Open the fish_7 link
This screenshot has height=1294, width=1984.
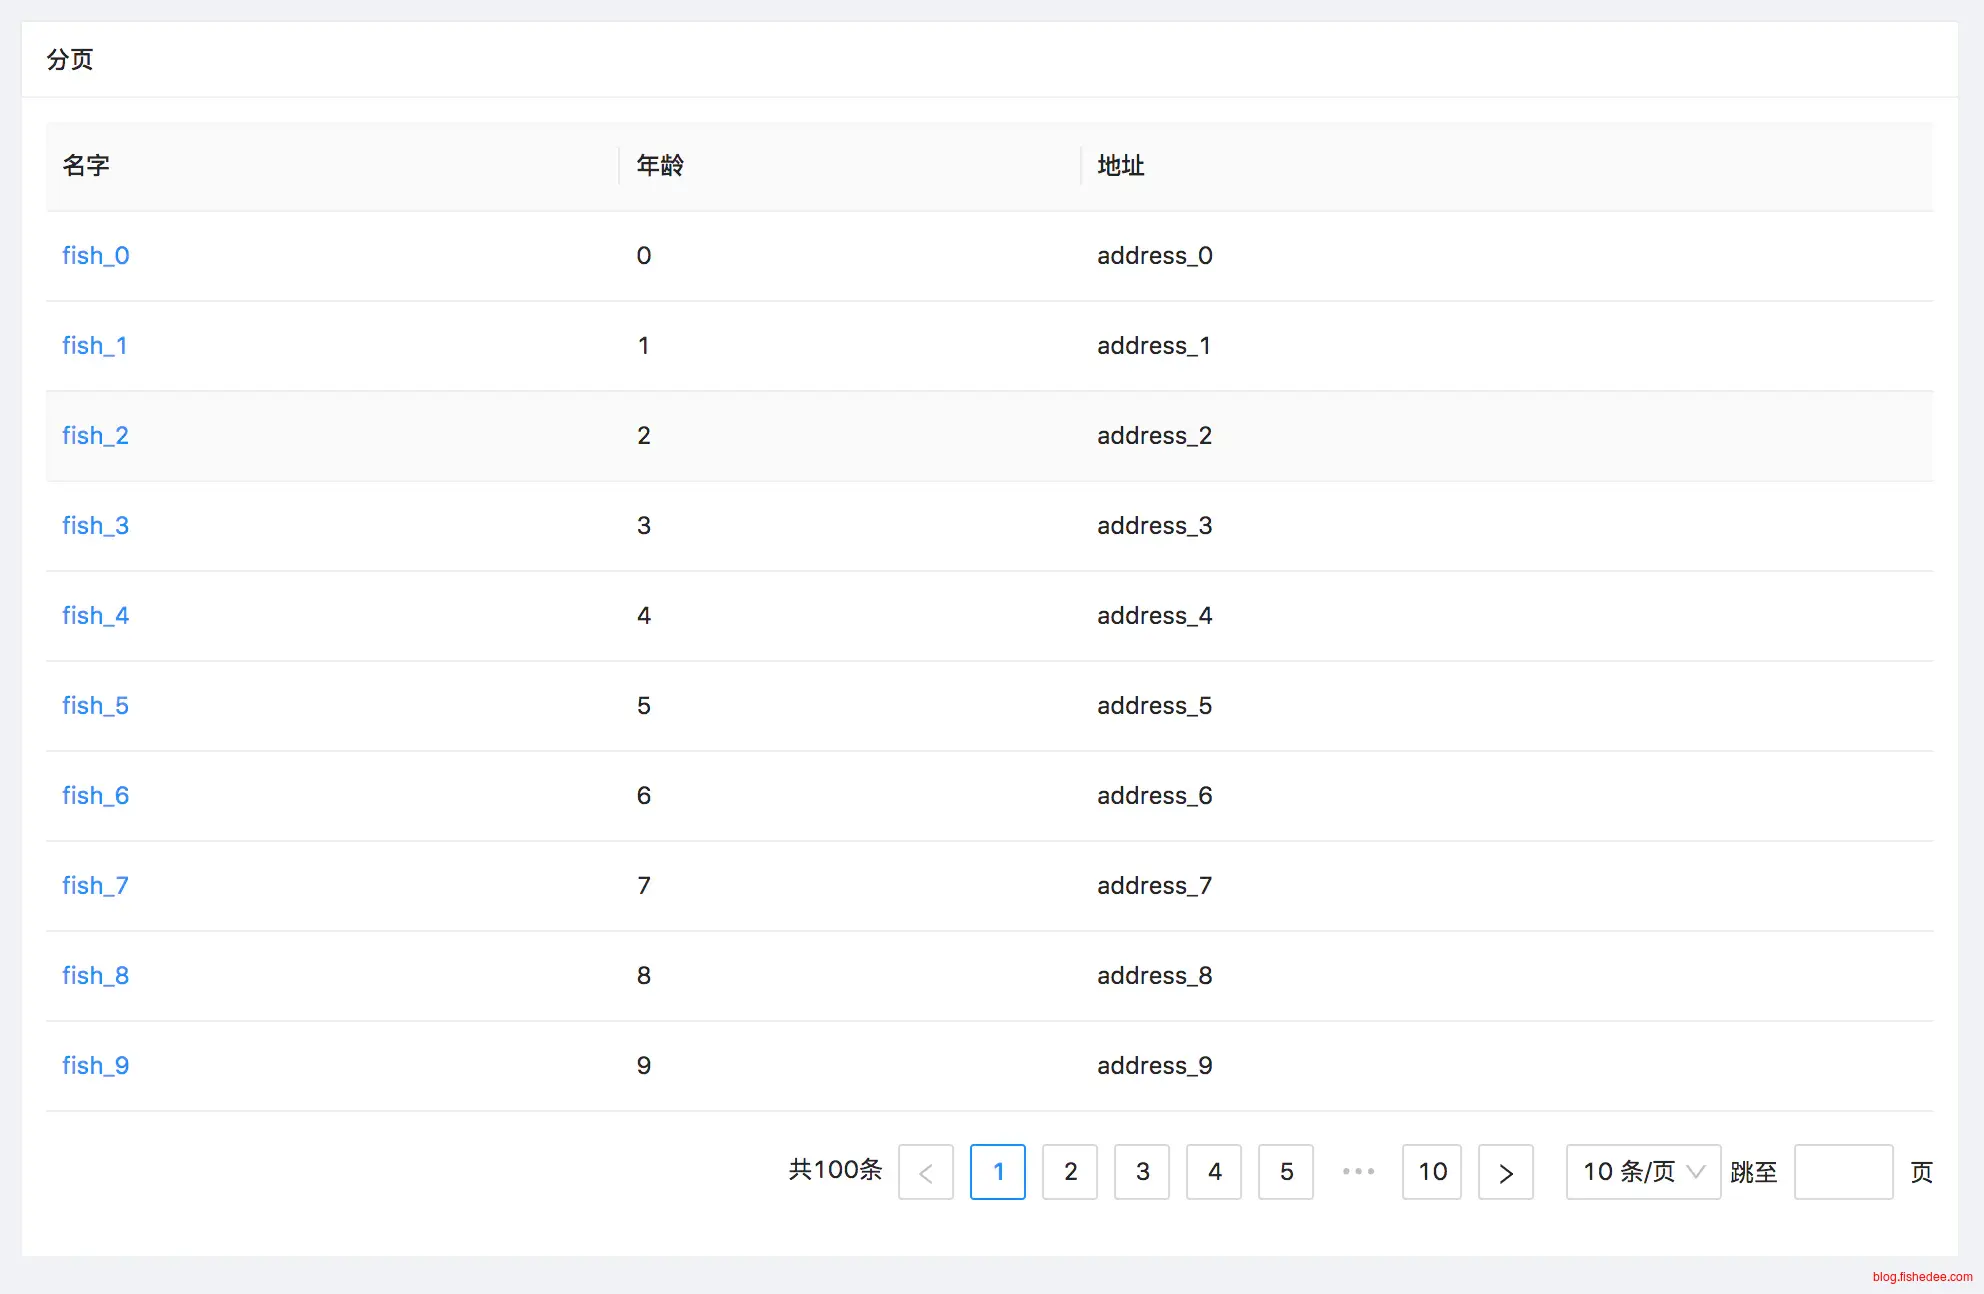(x=96, y=886)
